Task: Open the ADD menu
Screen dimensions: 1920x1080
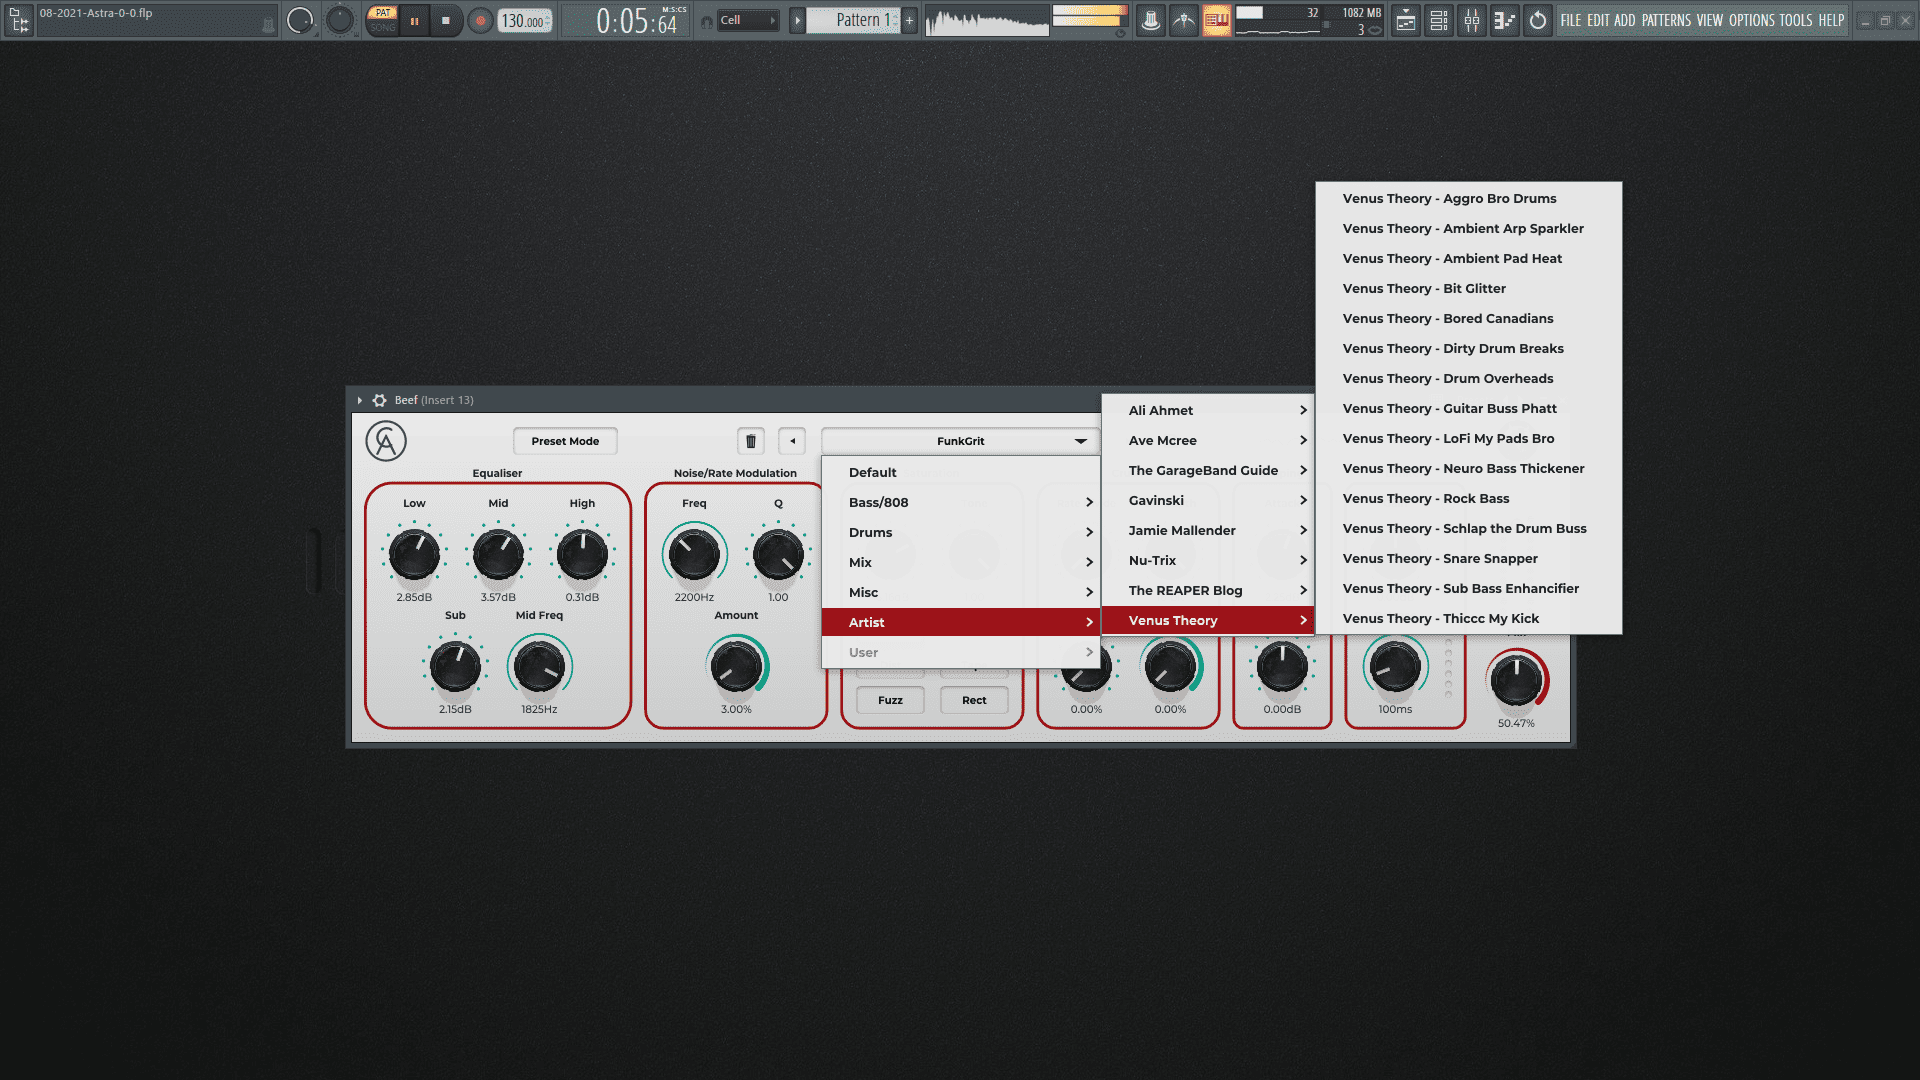Action: (1625, 20)
